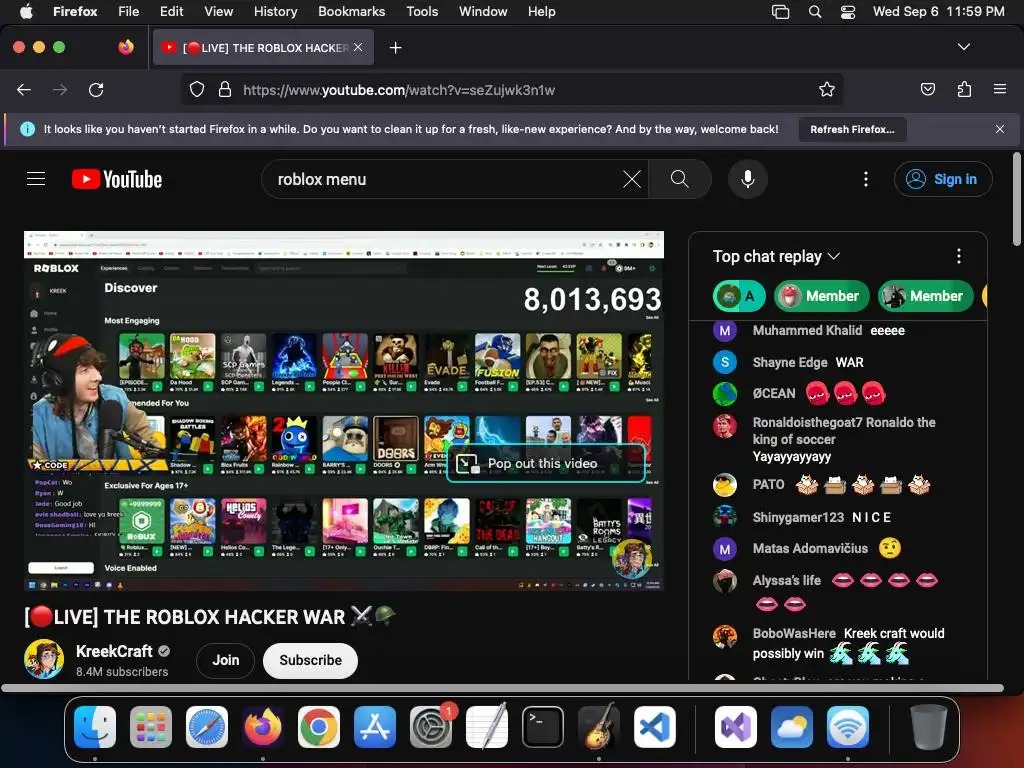Open the Trash in the Dock
Viewport: 1024px width, 768px height.
tap(929, 727)
